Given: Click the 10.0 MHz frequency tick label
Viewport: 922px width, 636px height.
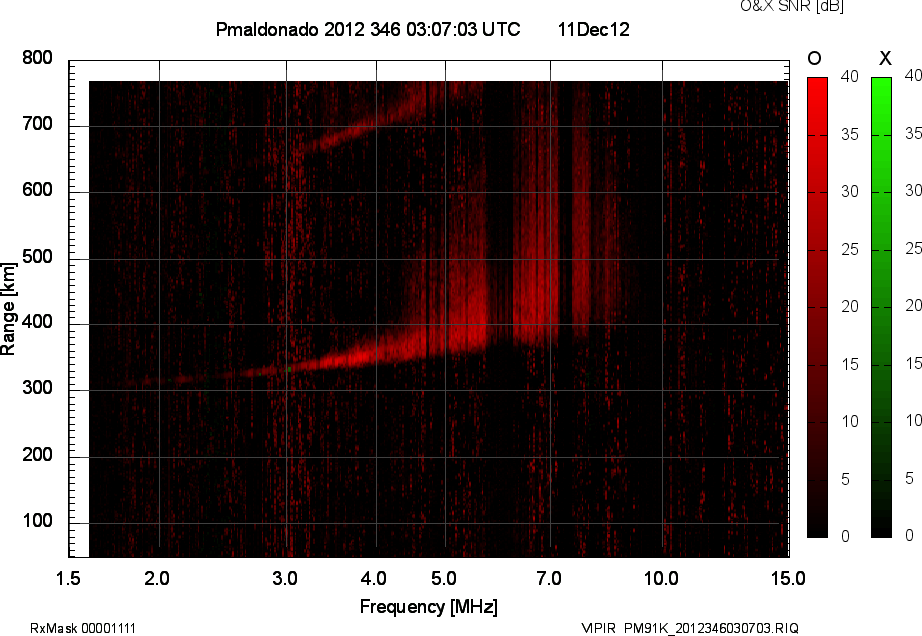Looking at the screenshot, I should (661, 578).
